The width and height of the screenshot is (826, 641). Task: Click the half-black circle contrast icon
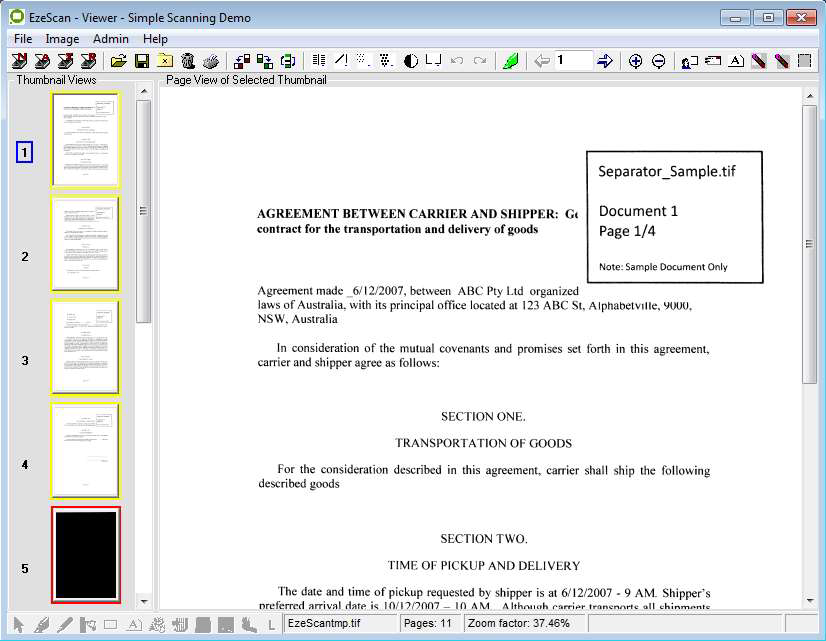pyautogui.click(x=410, y=61)
